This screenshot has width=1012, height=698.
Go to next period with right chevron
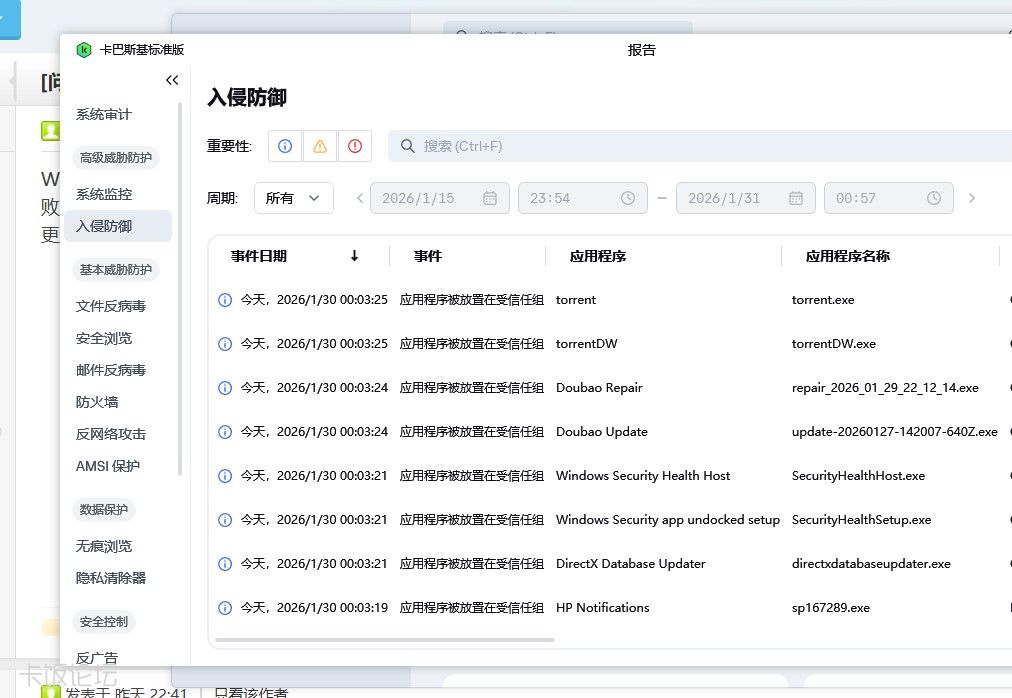971,198
